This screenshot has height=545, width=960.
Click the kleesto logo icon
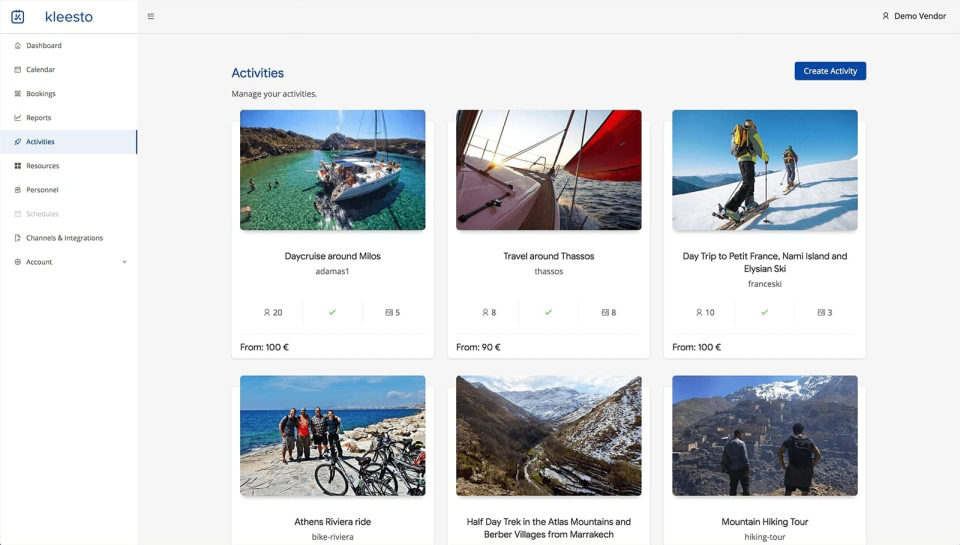[x=17, y=16]
